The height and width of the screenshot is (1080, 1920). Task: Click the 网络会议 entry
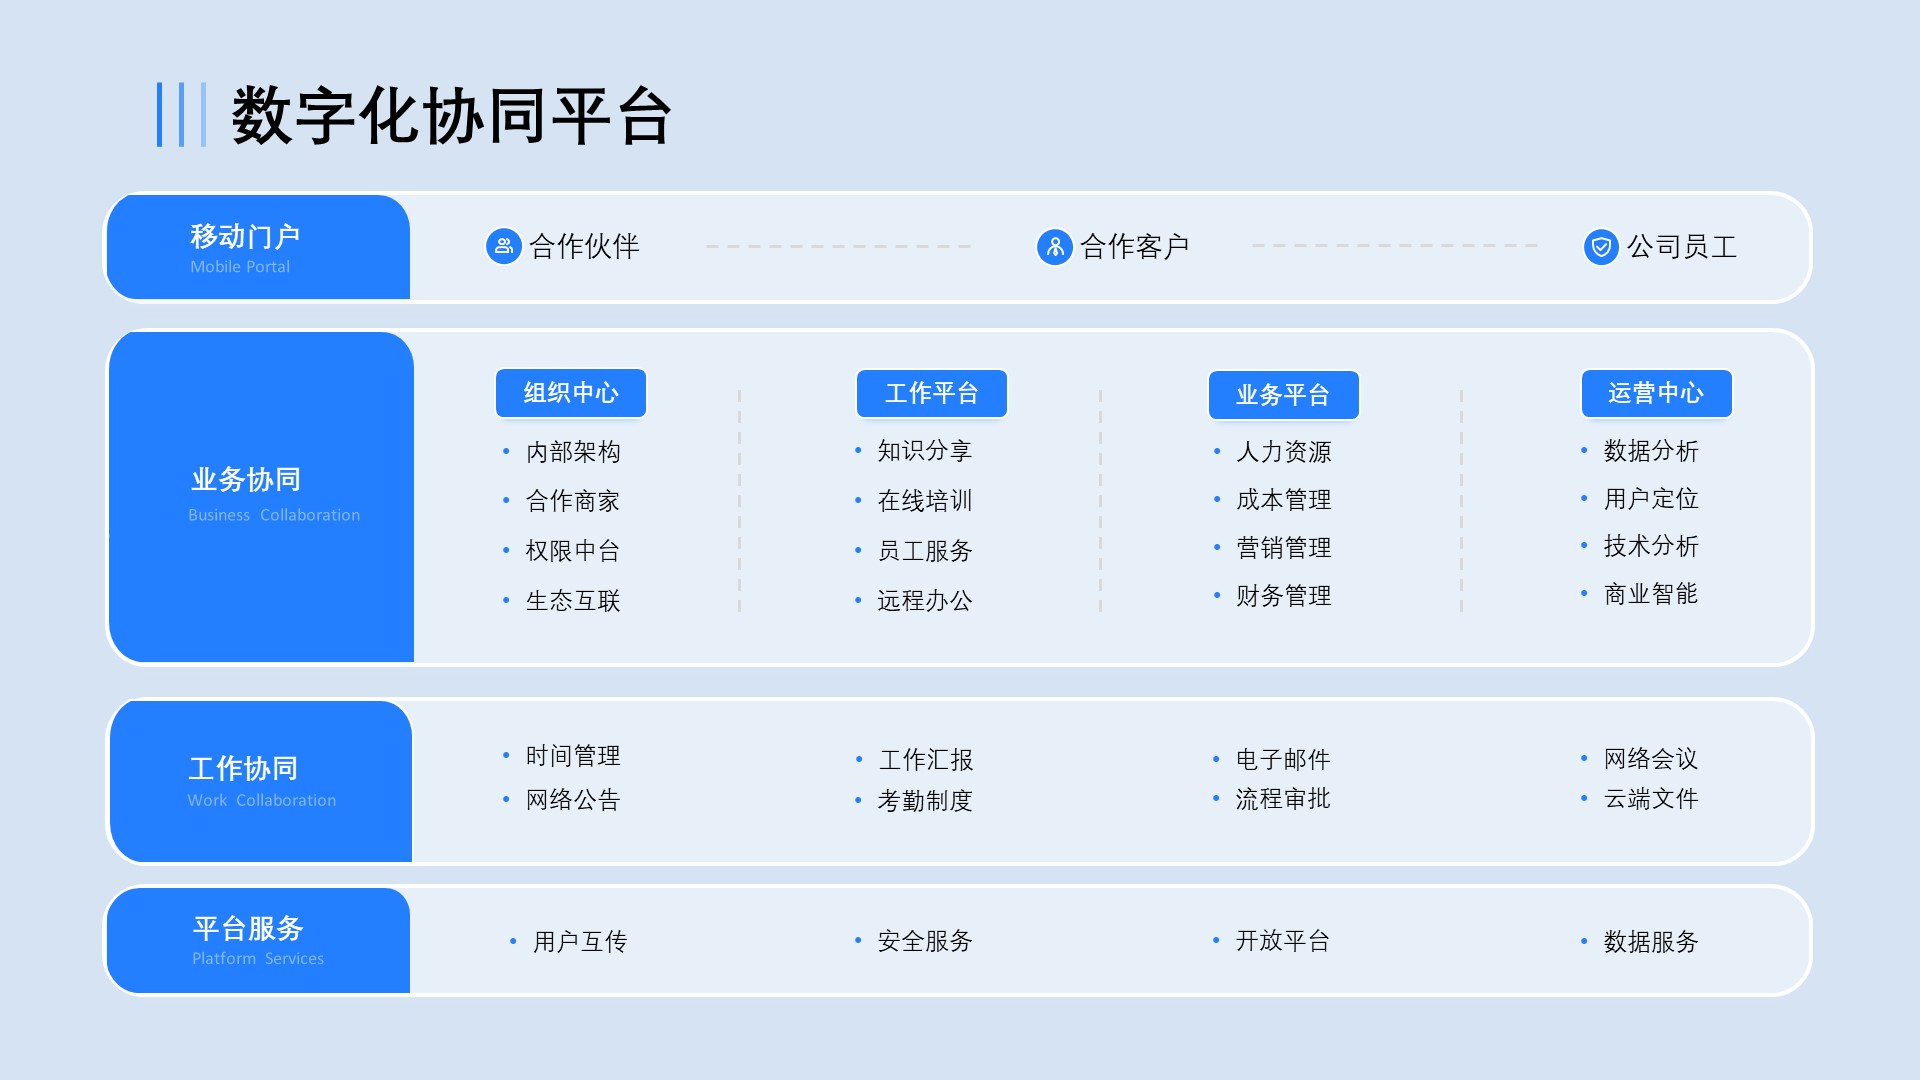1651,759
